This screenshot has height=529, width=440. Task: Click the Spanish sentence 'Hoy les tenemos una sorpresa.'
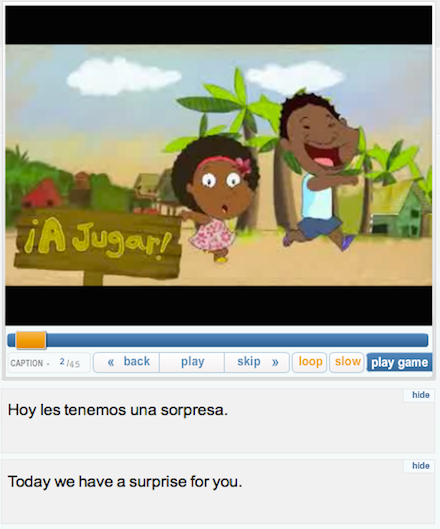pos(118,410)
